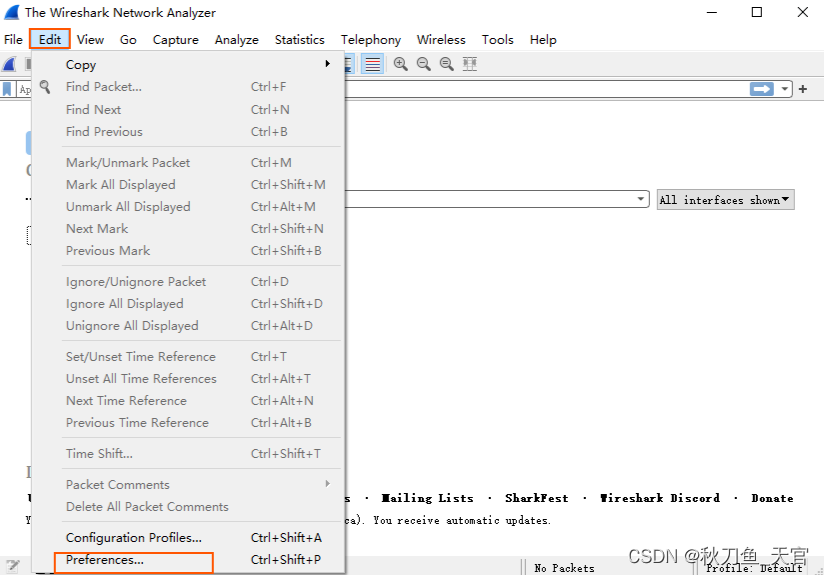Select Next Mark menu entry

click(x=188, y=229)
